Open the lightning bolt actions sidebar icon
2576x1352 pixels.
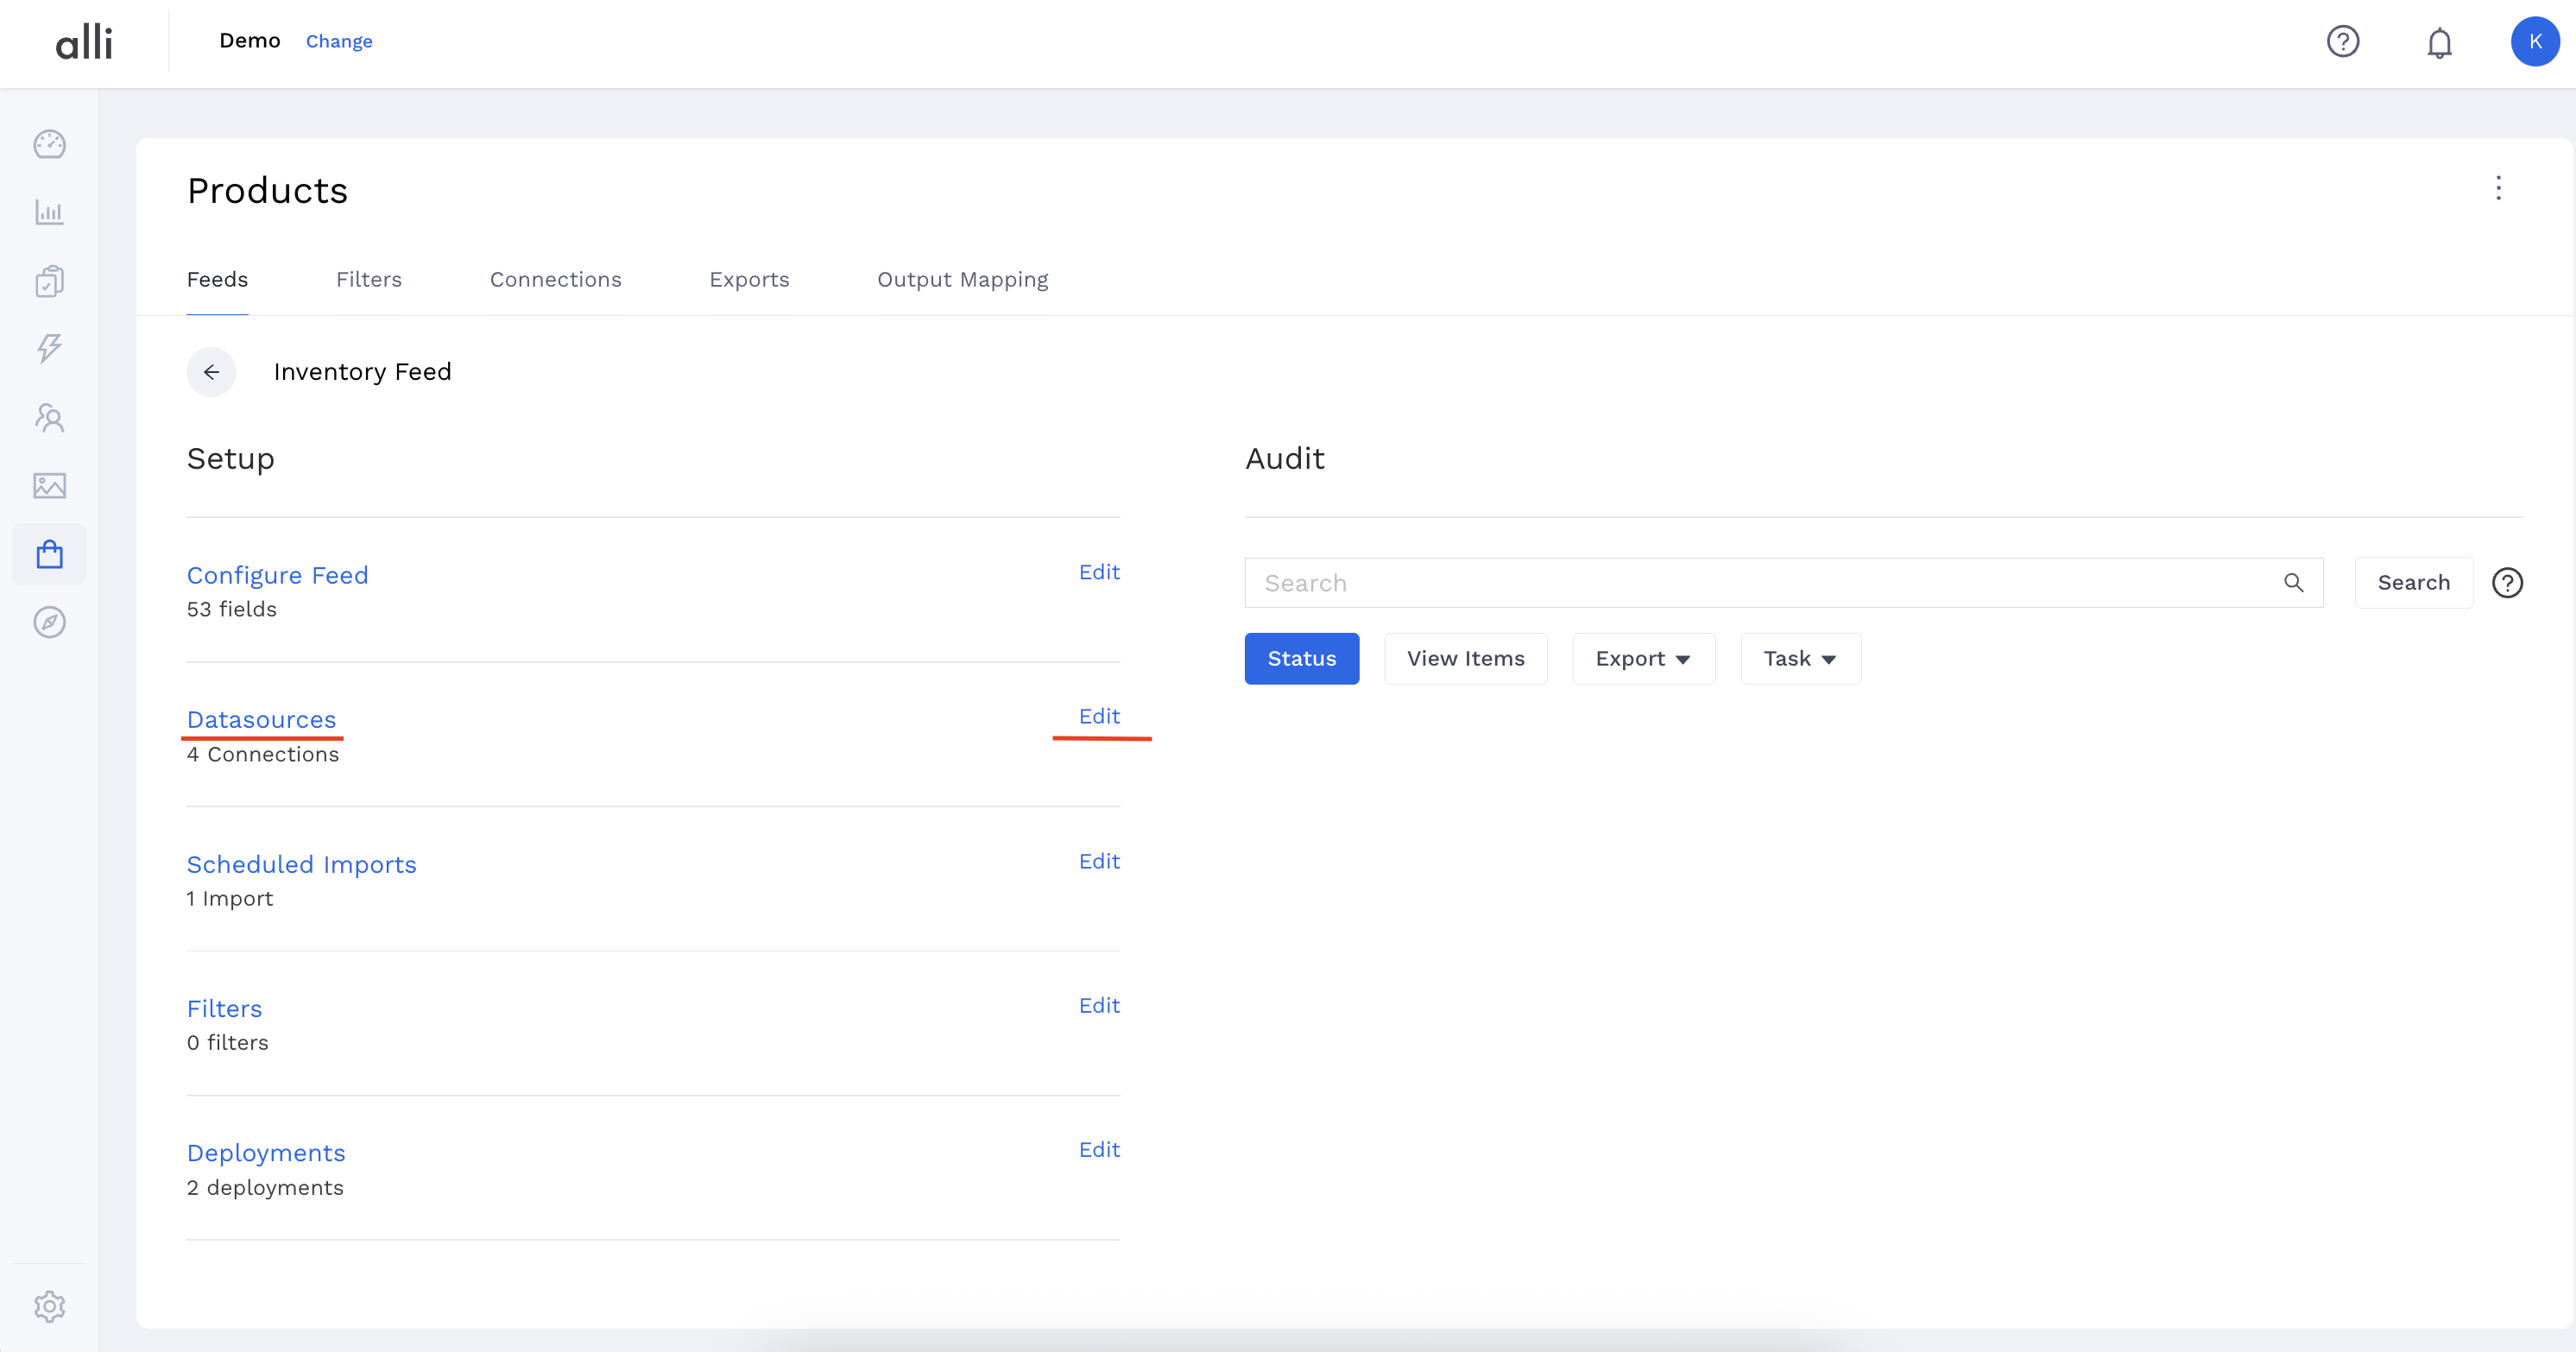tap(49, 349)
